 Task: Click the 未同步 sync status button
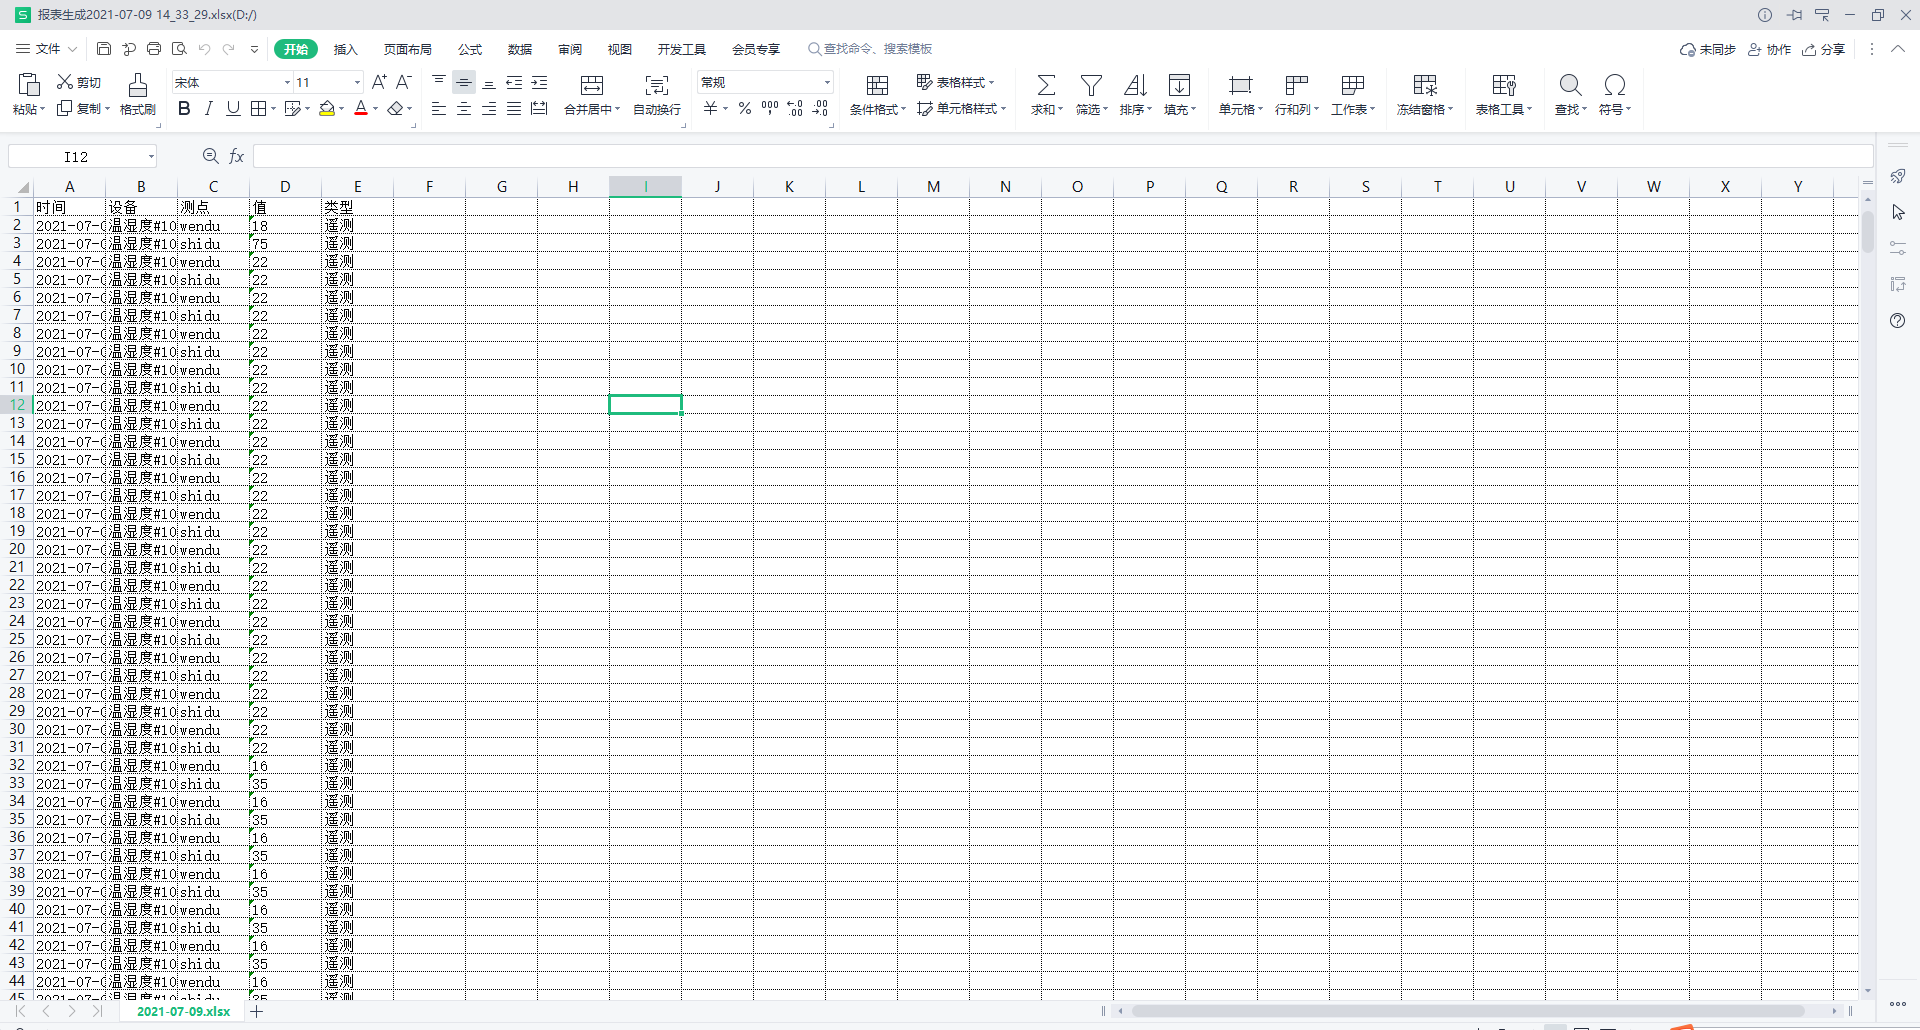coord(1708,49)
